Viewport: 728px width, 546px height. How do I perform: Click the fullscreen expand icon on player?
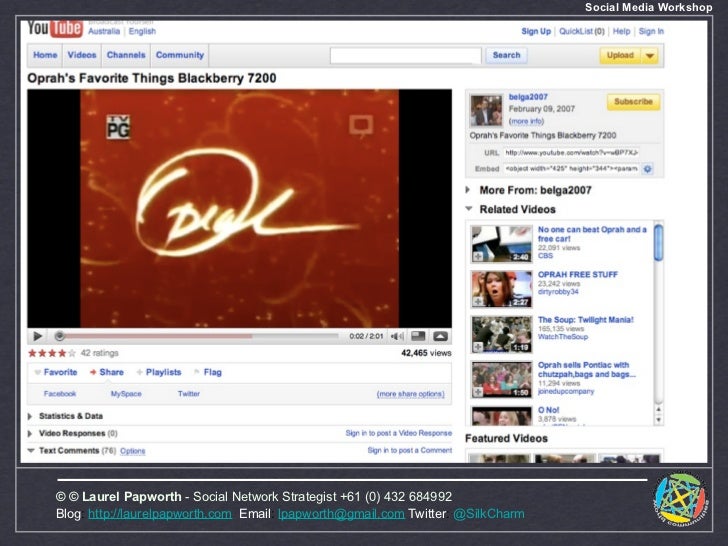pos(440,336)
